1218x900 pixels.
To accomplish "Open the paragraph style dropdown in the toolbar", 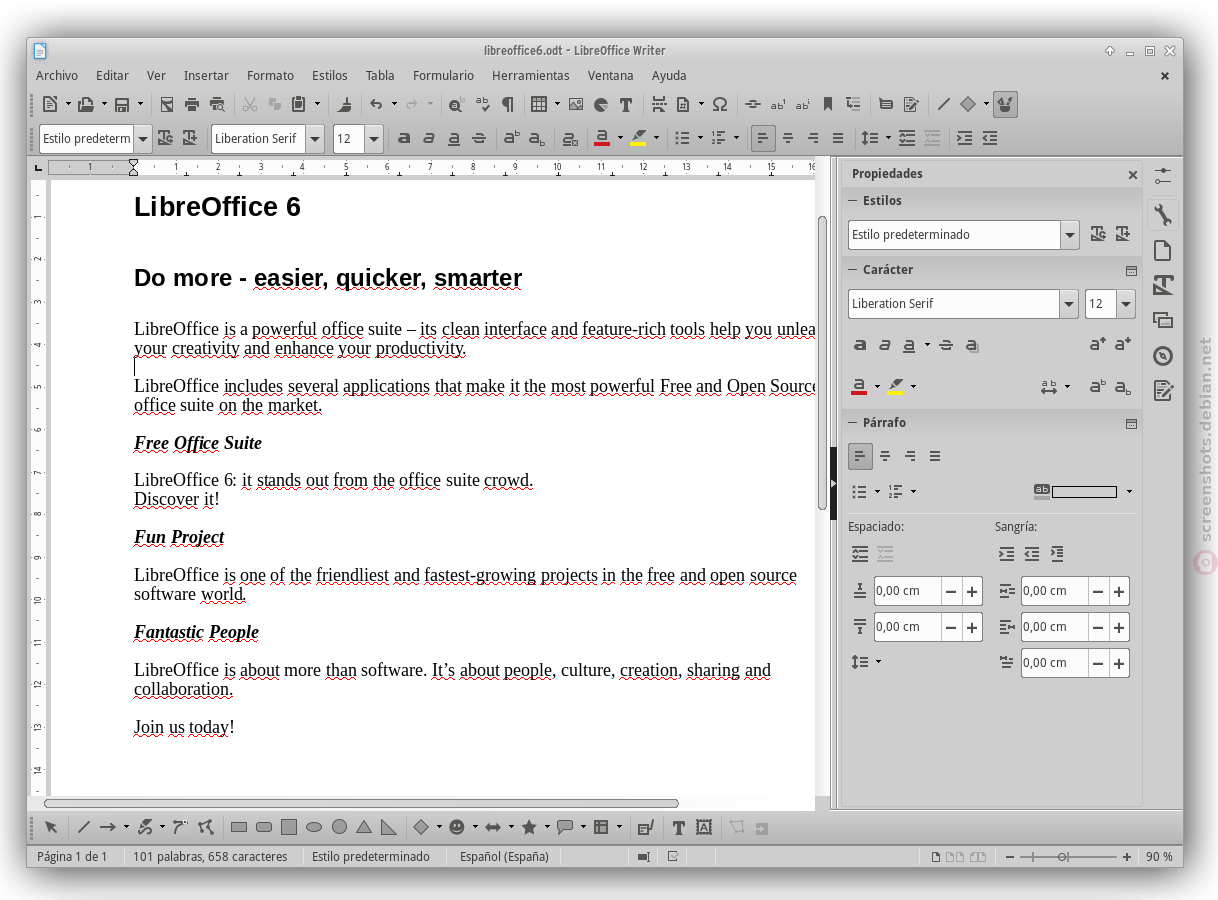I will coord(143,138).
